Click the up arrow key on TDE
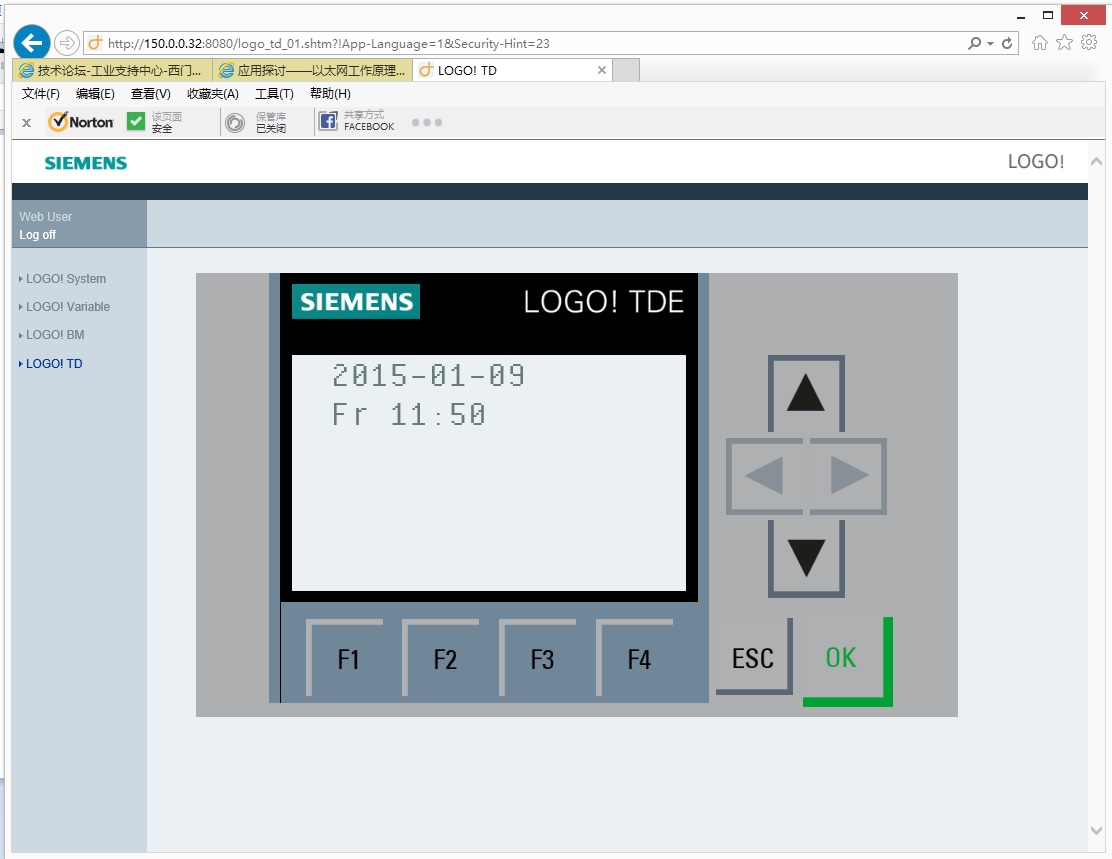1112x859 pixels. [x=806, y=394]
